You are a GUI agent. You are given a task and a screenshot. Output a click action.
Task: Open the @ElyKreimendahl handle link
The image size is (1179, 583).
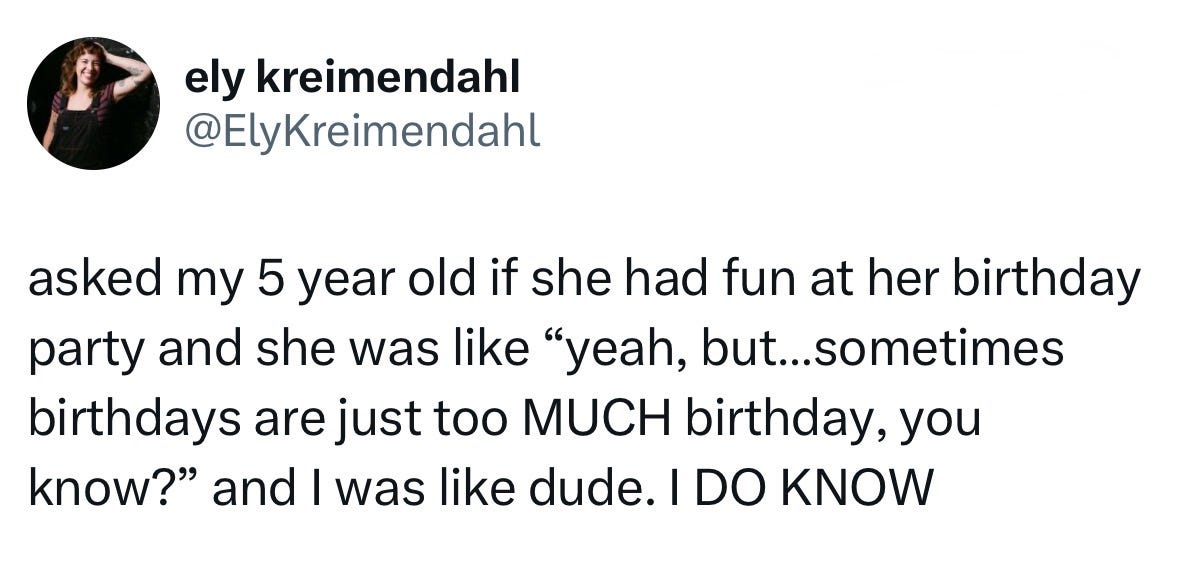pyautogui.click(x=362, y=131)
